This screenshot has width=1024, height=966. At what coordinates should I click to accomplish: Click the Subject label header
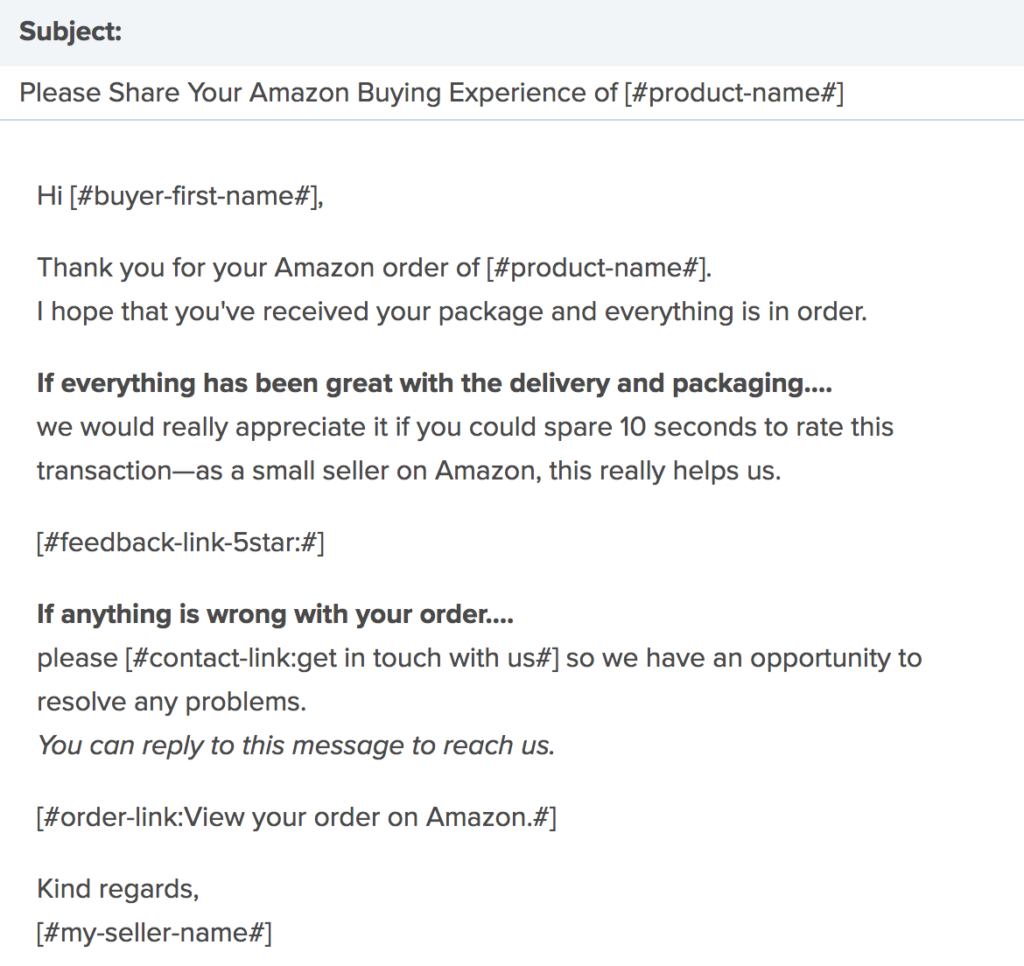(71, 31)
